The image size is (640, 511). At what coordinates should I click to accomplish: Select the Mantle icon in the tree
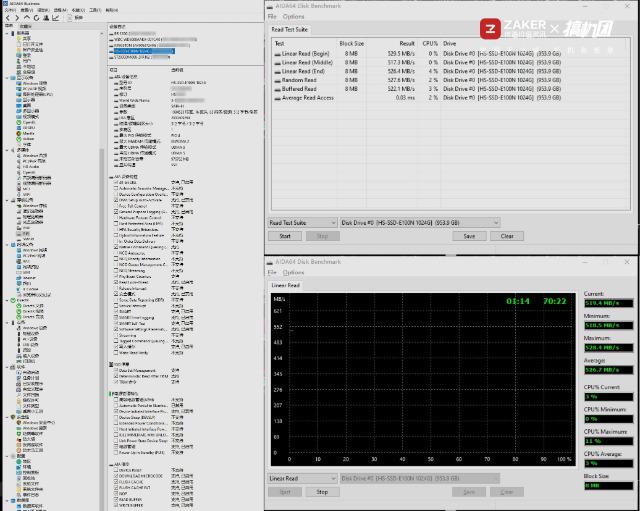[19, 133]
